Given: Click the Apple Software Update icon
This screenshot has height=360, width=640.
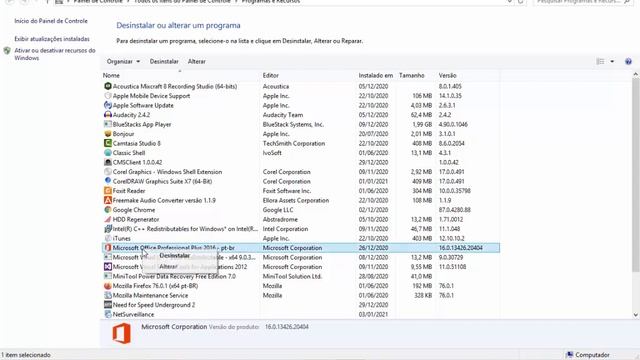Looking at the screenshot, I should pyautogui.click(x=108, y=105).
